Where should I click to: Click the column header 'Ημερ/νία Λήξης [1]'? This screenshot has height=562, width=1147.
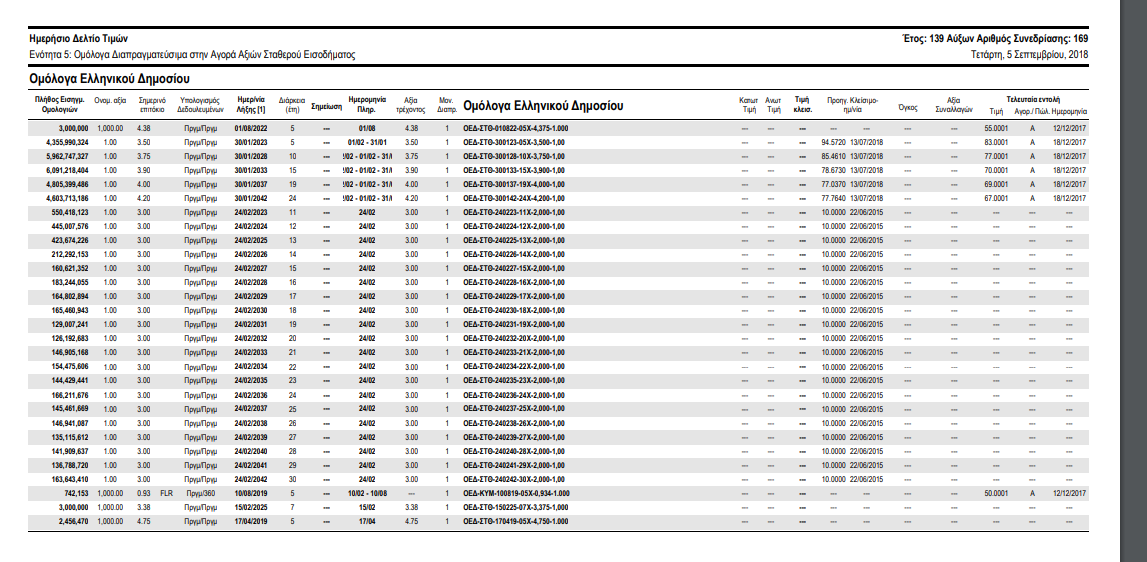coord(252,105)
